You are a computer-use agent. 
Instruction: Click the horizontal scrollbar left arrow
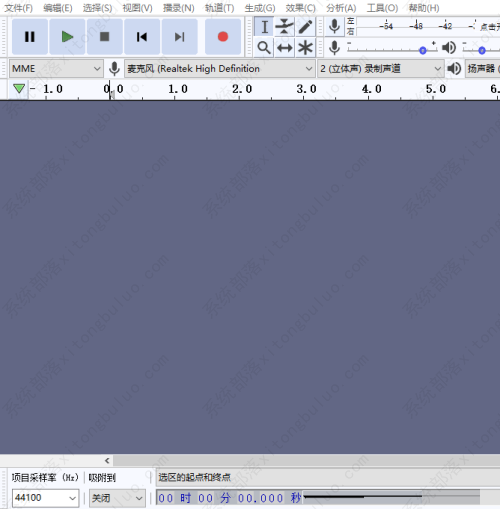coord(107,461)
